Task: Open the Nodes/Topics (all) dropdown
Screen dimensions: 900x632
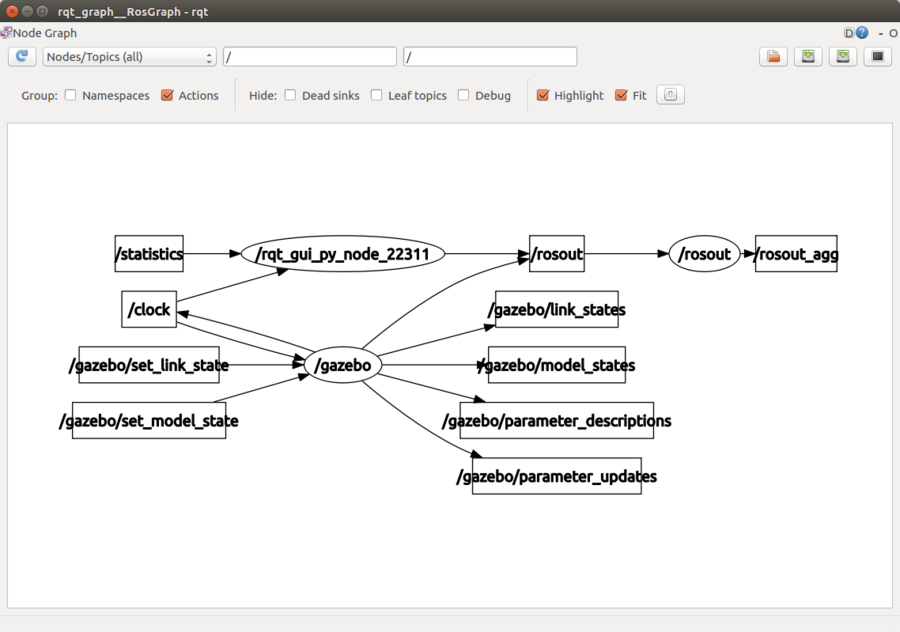Action: [x=130, y=56]
